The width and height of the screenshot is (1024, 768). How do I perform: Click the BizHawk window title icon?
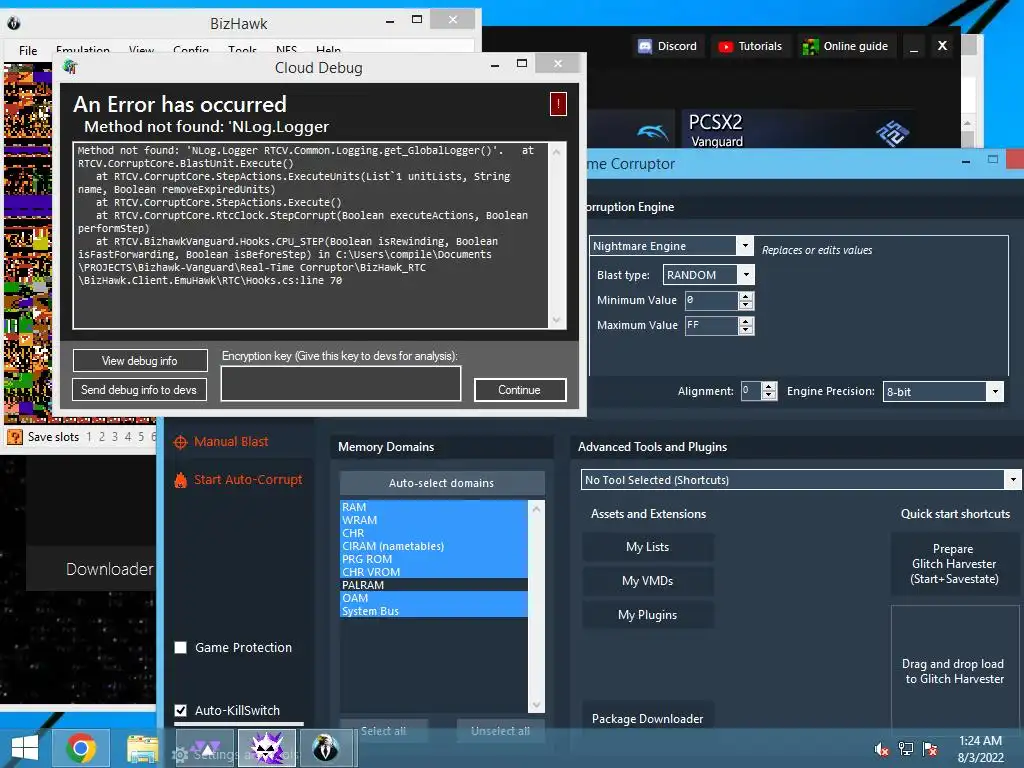click(x=14, y=24)
